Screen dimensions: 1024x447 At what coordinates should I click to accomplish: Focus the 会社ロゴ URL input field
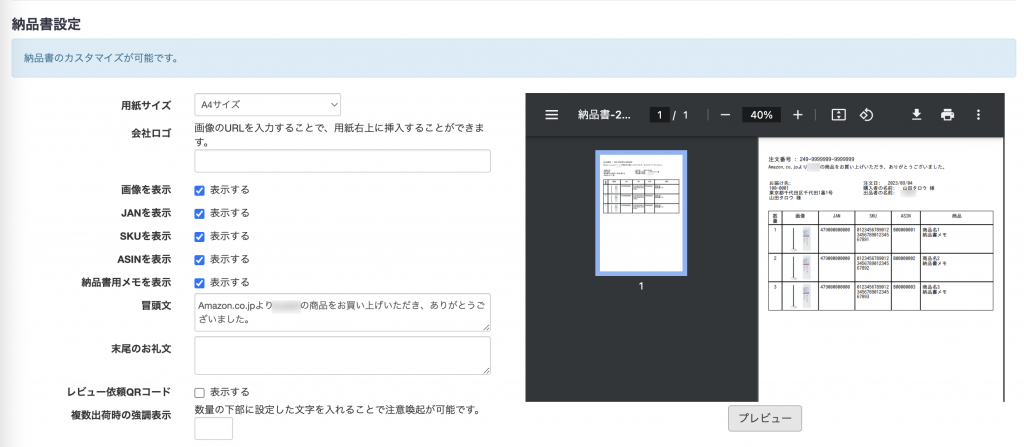(x=342, y=161)
